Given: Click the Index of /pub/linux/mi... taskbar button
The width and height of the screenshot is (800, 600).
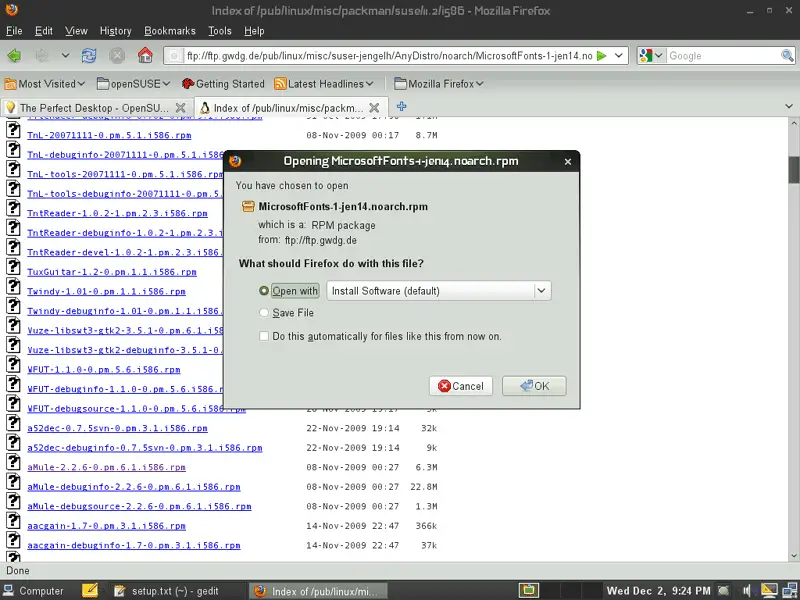Looking at the screenshot, I should [x=319, y=591].
